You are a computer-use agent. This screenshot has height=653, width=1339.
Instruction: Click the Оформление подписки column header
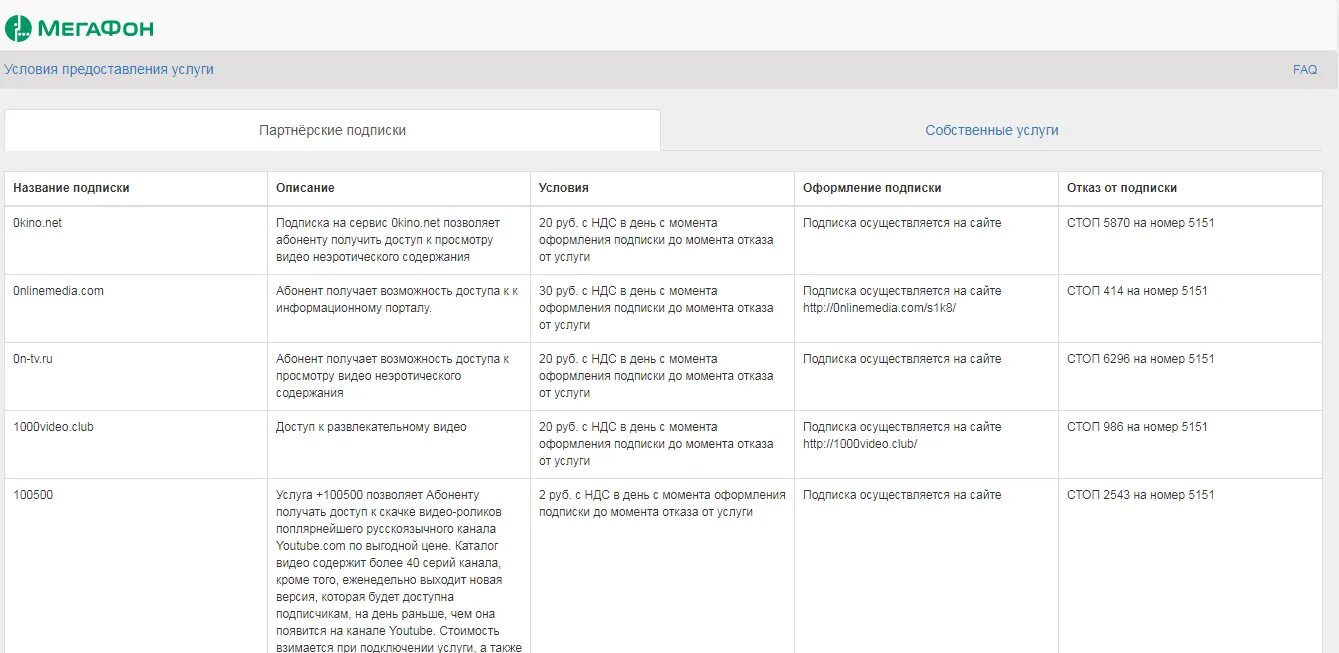[x=872, y=188]
